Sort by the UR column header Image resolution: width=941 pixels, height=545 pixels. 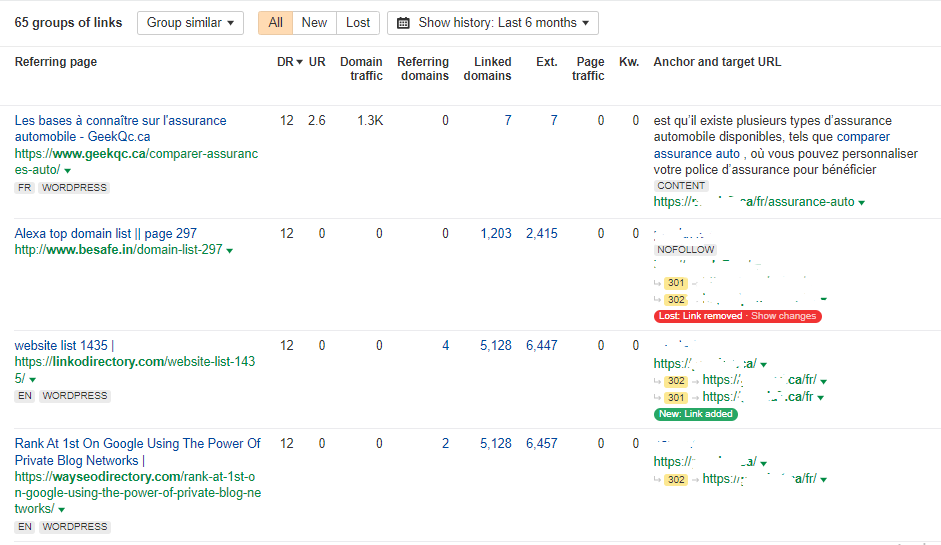pos(317,62)
